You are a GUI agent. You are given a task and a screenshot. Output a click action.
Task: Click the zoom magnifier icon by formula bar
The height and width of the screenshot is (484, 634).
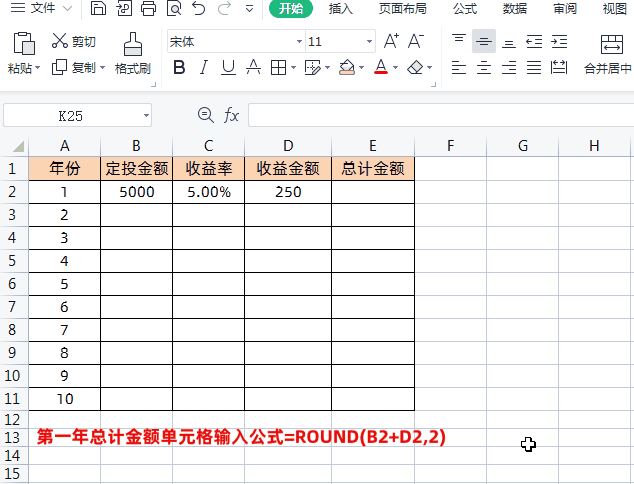[205, 115]
